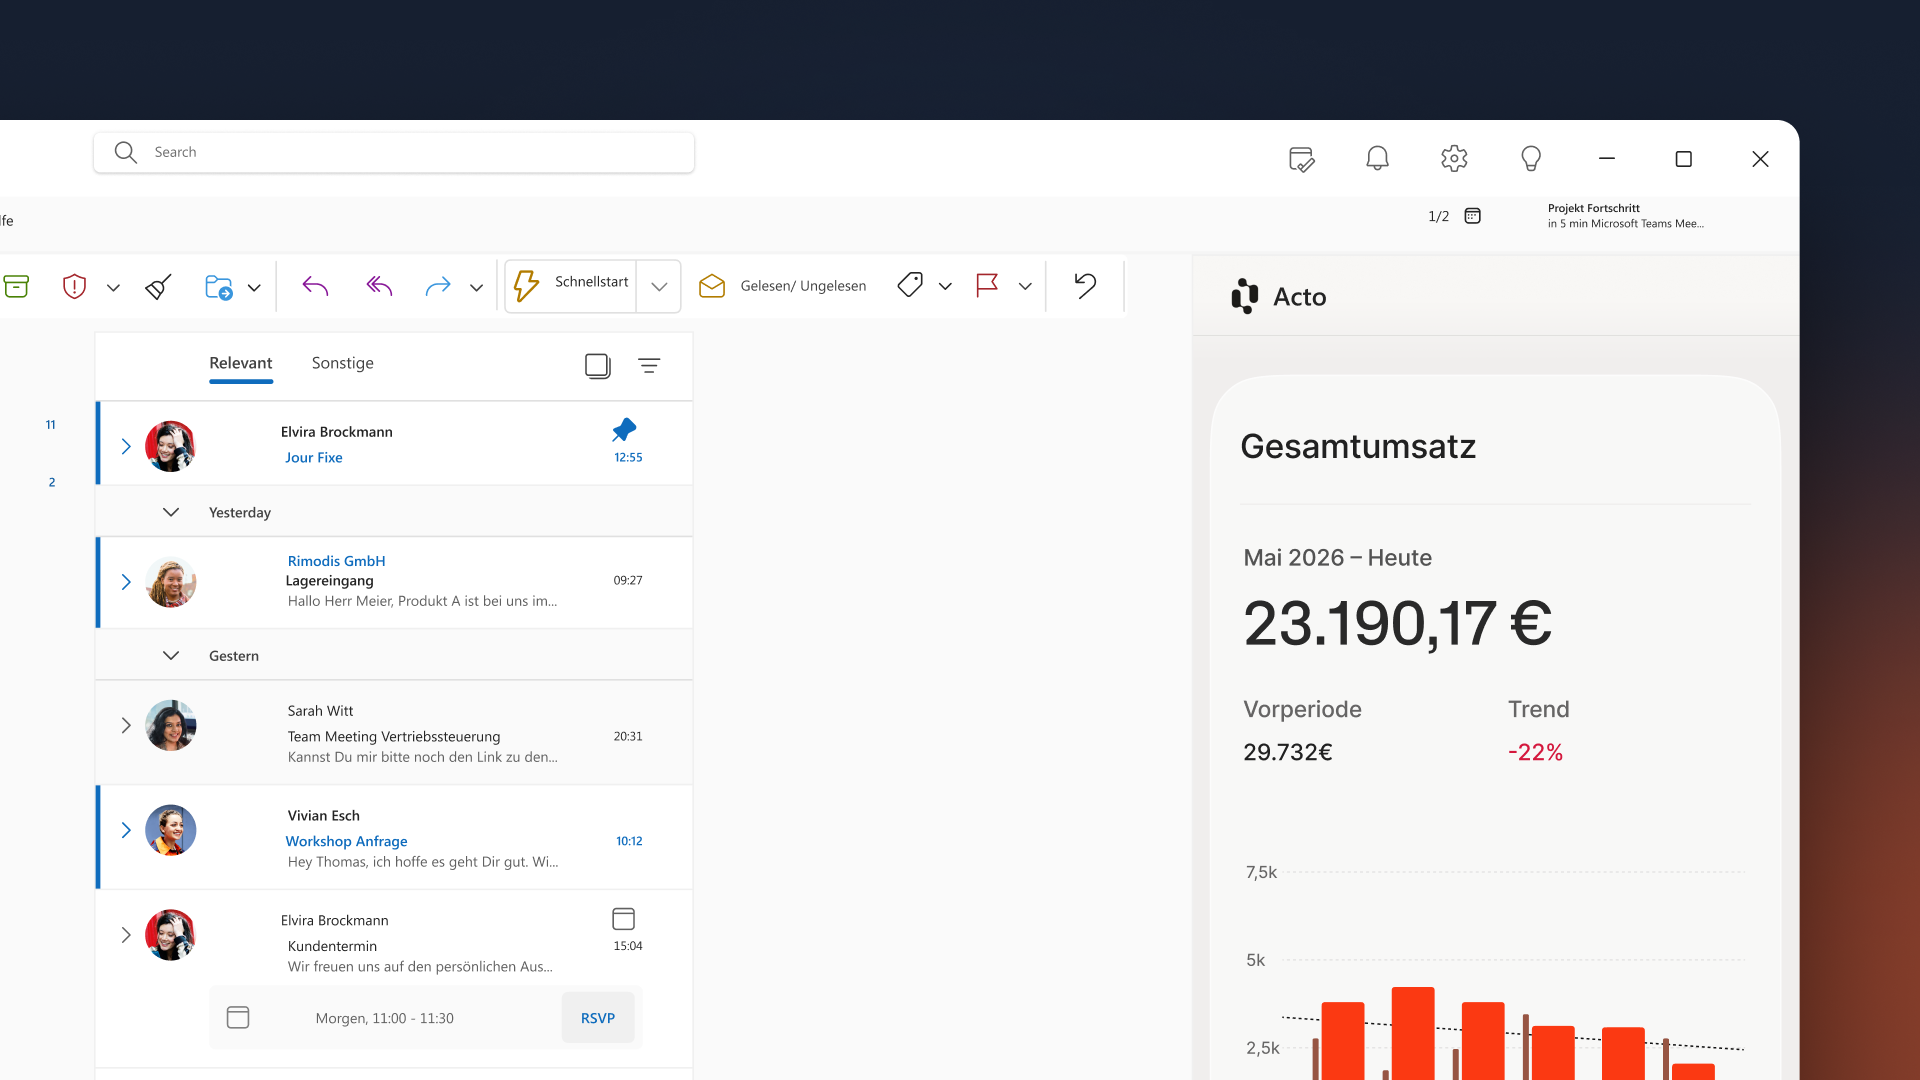
Task: Open the Jour Fixe email
Action: point(394,444)
